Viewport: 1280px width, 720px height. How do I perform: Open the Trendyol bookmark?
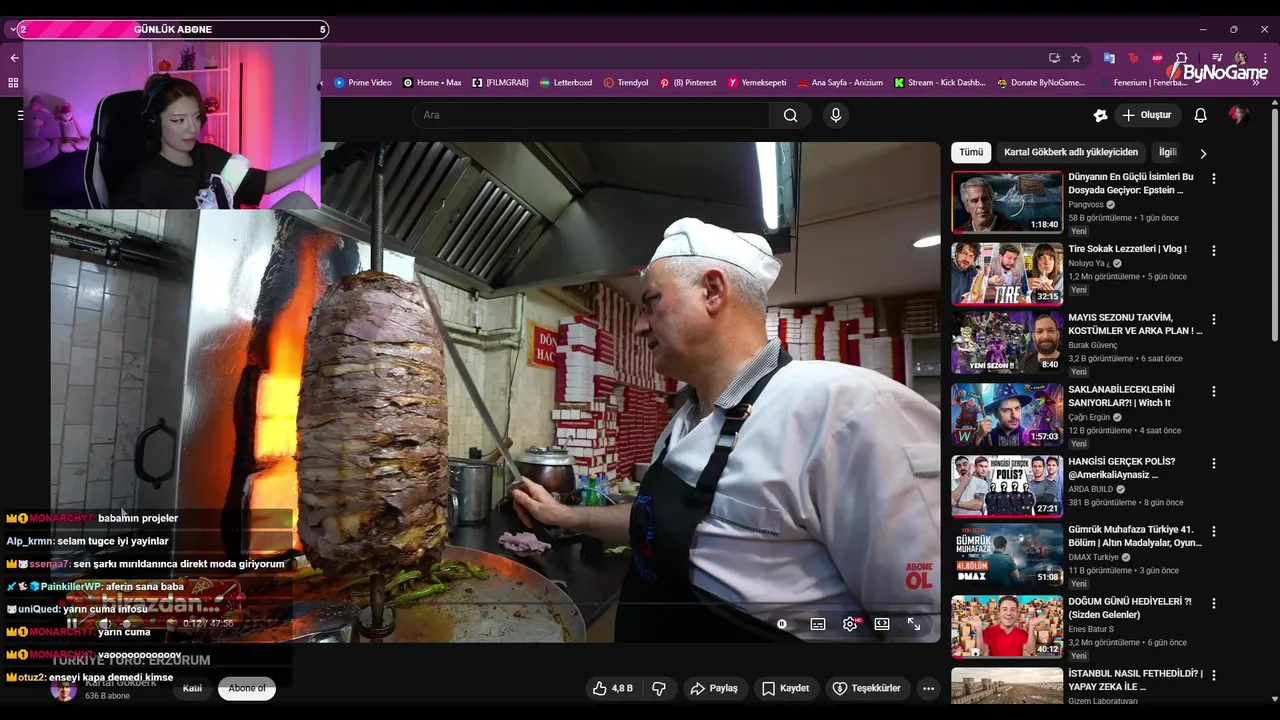[x=626, y=83]
